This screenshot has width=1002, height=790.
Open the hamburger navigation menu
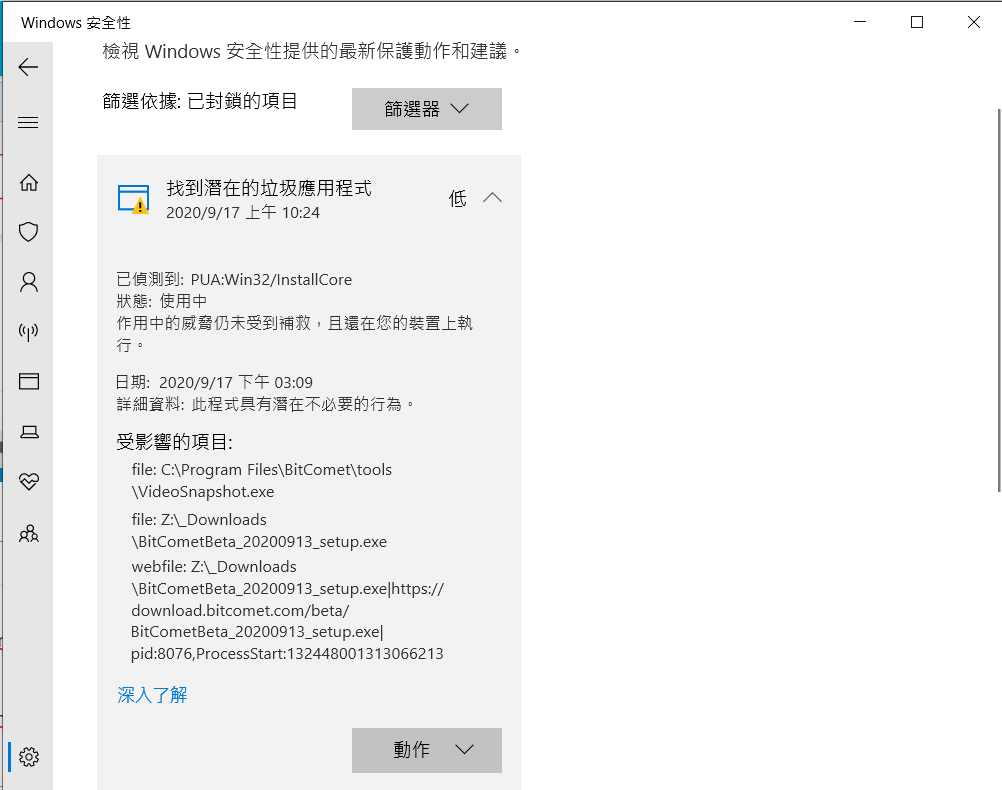point(28,123)
